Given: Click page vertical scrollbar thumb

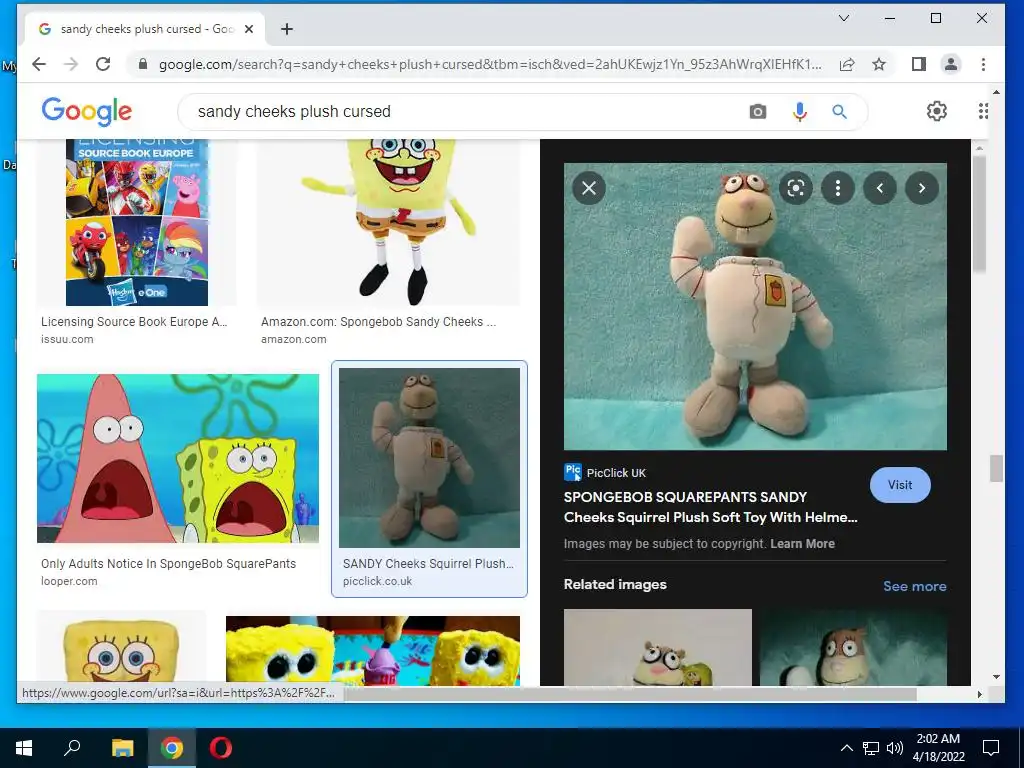Looking at the screenshot, I should coord(995,468).
